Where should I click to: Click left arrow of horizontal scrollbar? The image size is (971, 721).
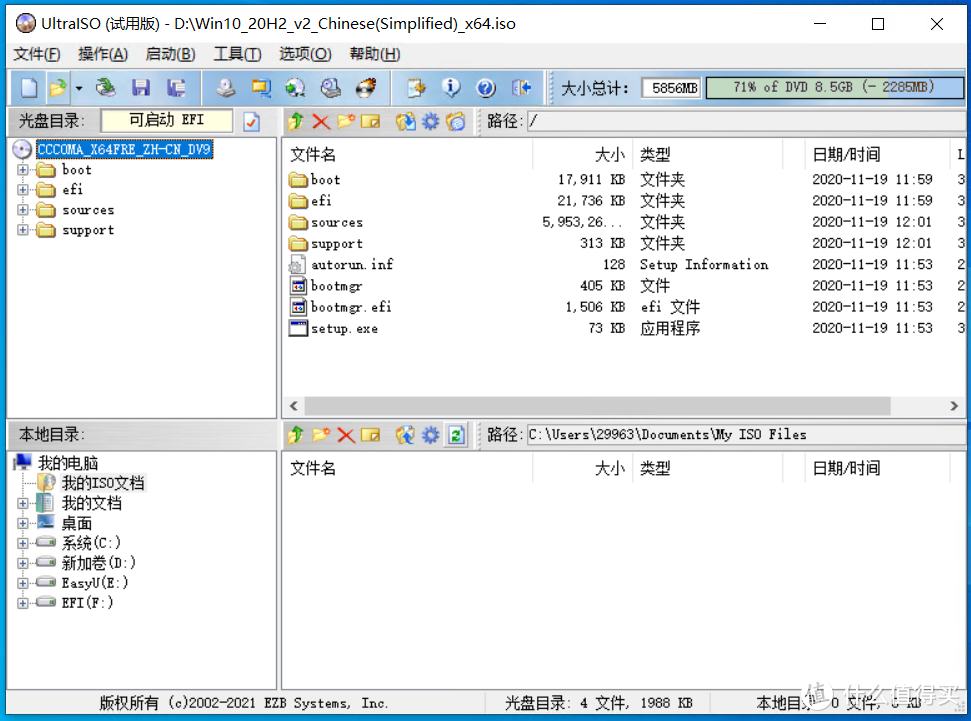294,406
